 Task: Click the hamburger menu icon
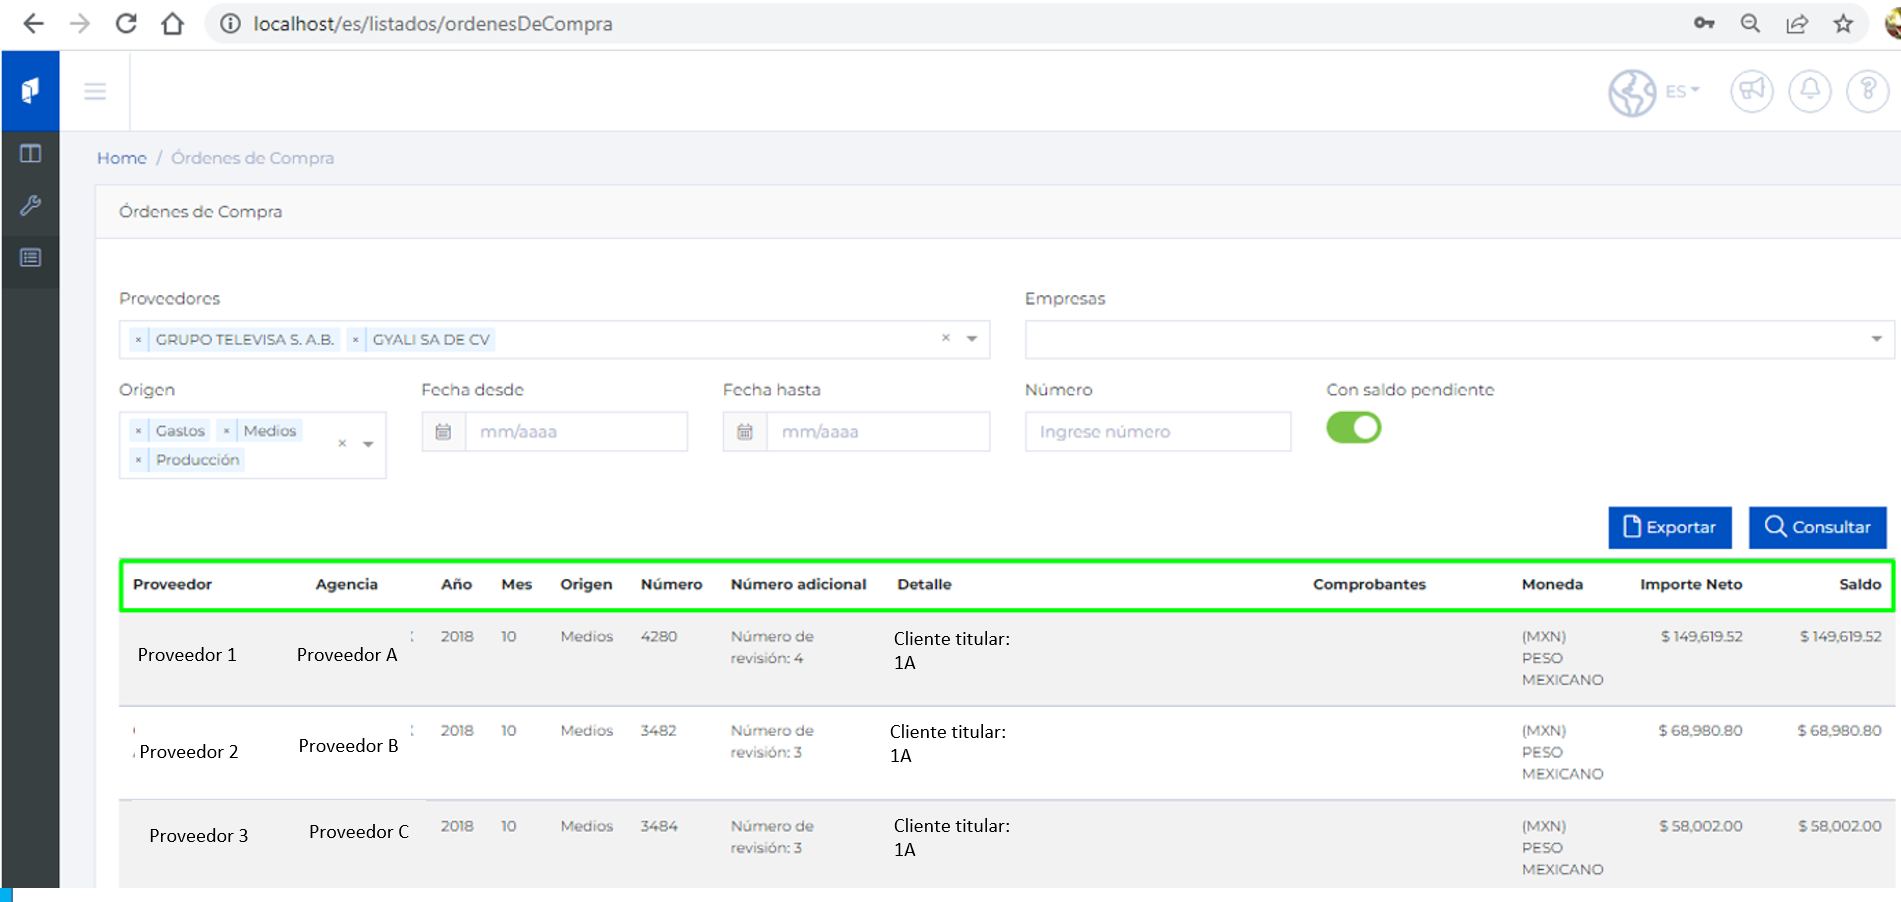point(95,92)
